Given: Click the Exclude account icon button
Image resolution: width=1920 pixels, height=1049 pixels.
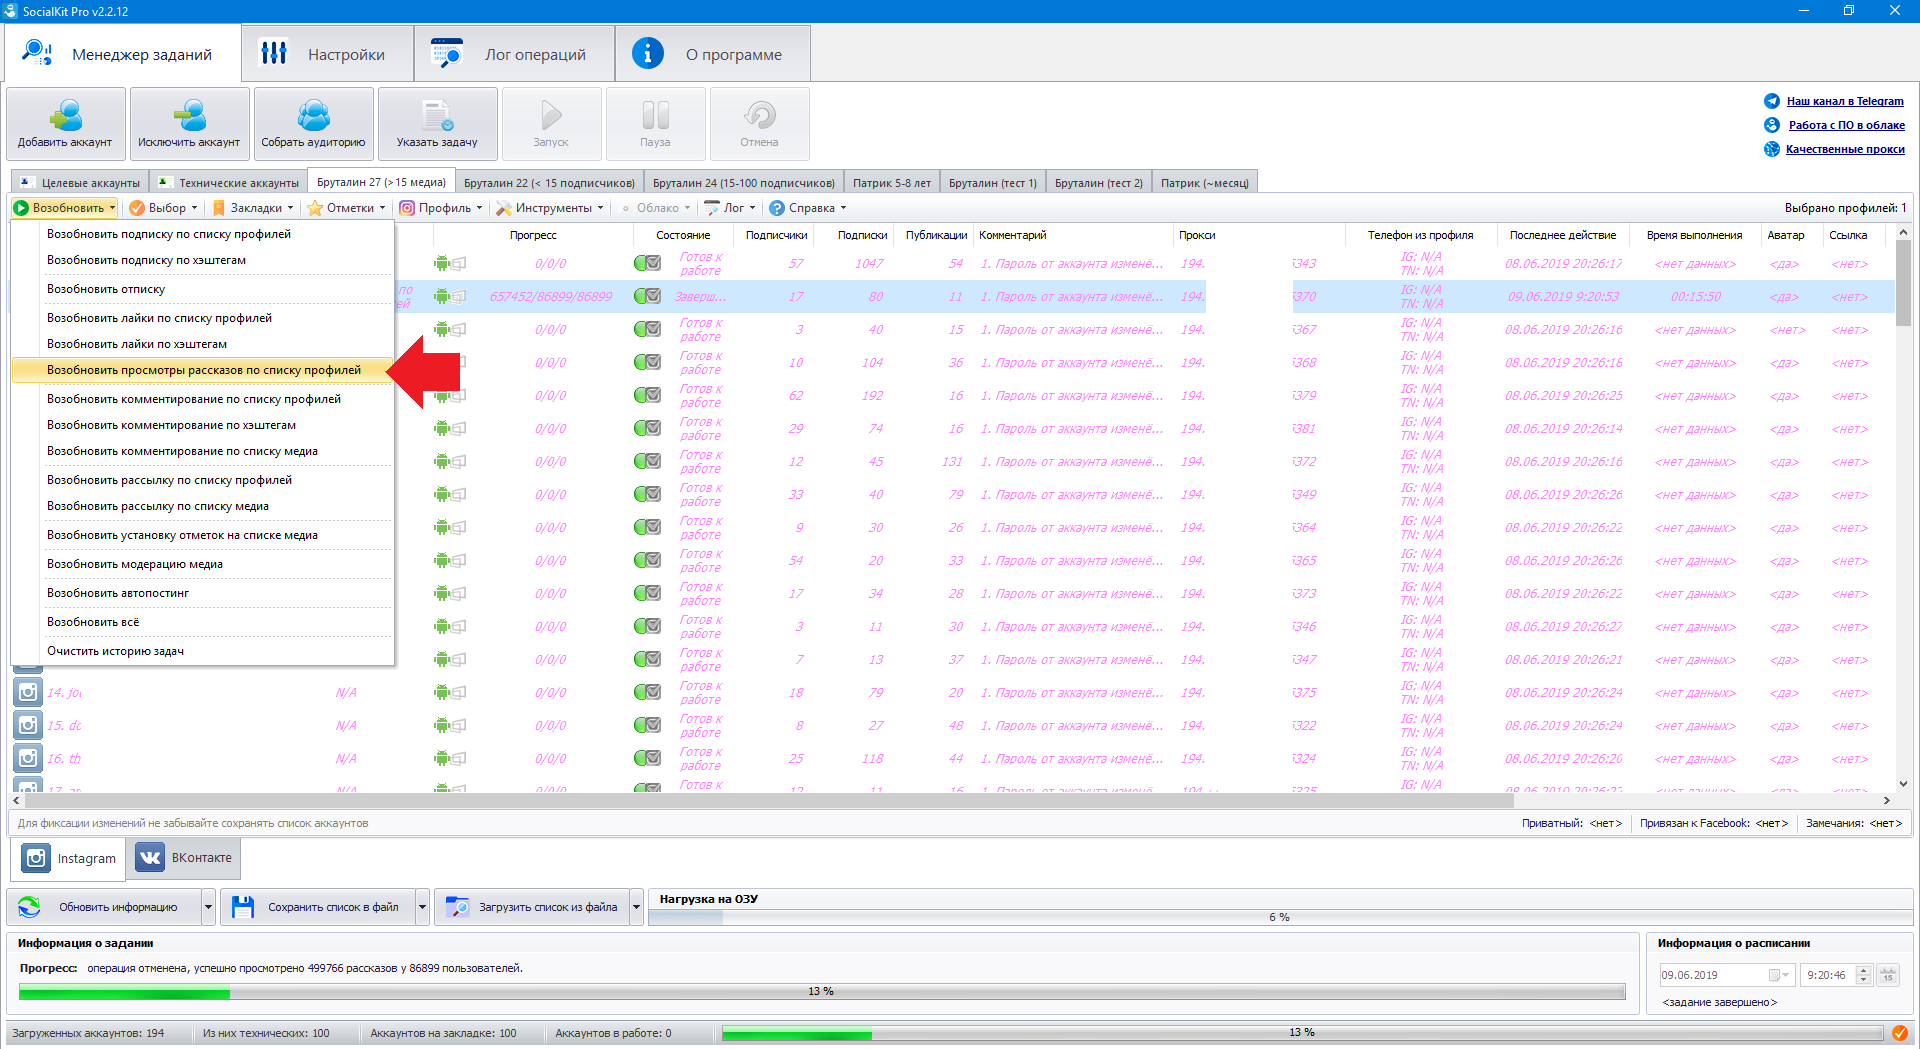Looking at the screenshot, I should tap(189, 123).
